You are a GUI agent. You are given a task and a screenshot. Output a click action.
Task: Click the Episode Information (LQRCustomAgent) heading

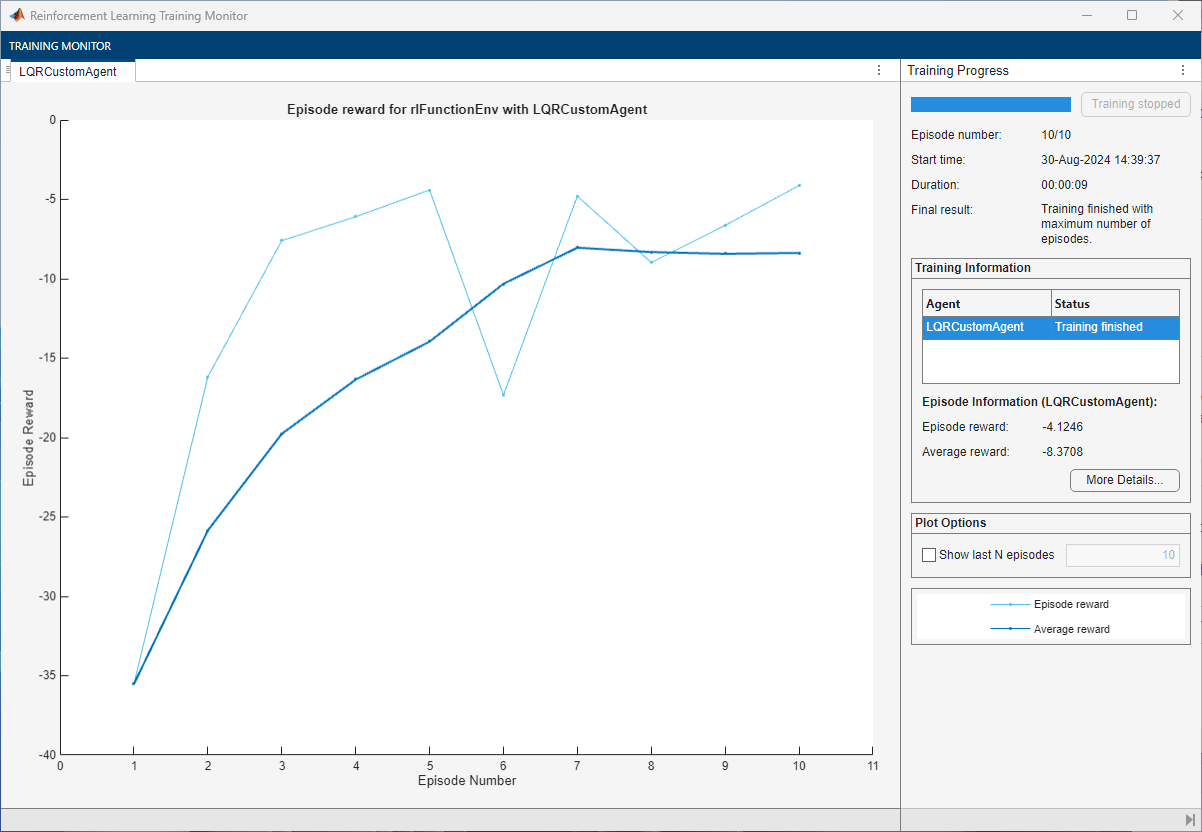1039,402
